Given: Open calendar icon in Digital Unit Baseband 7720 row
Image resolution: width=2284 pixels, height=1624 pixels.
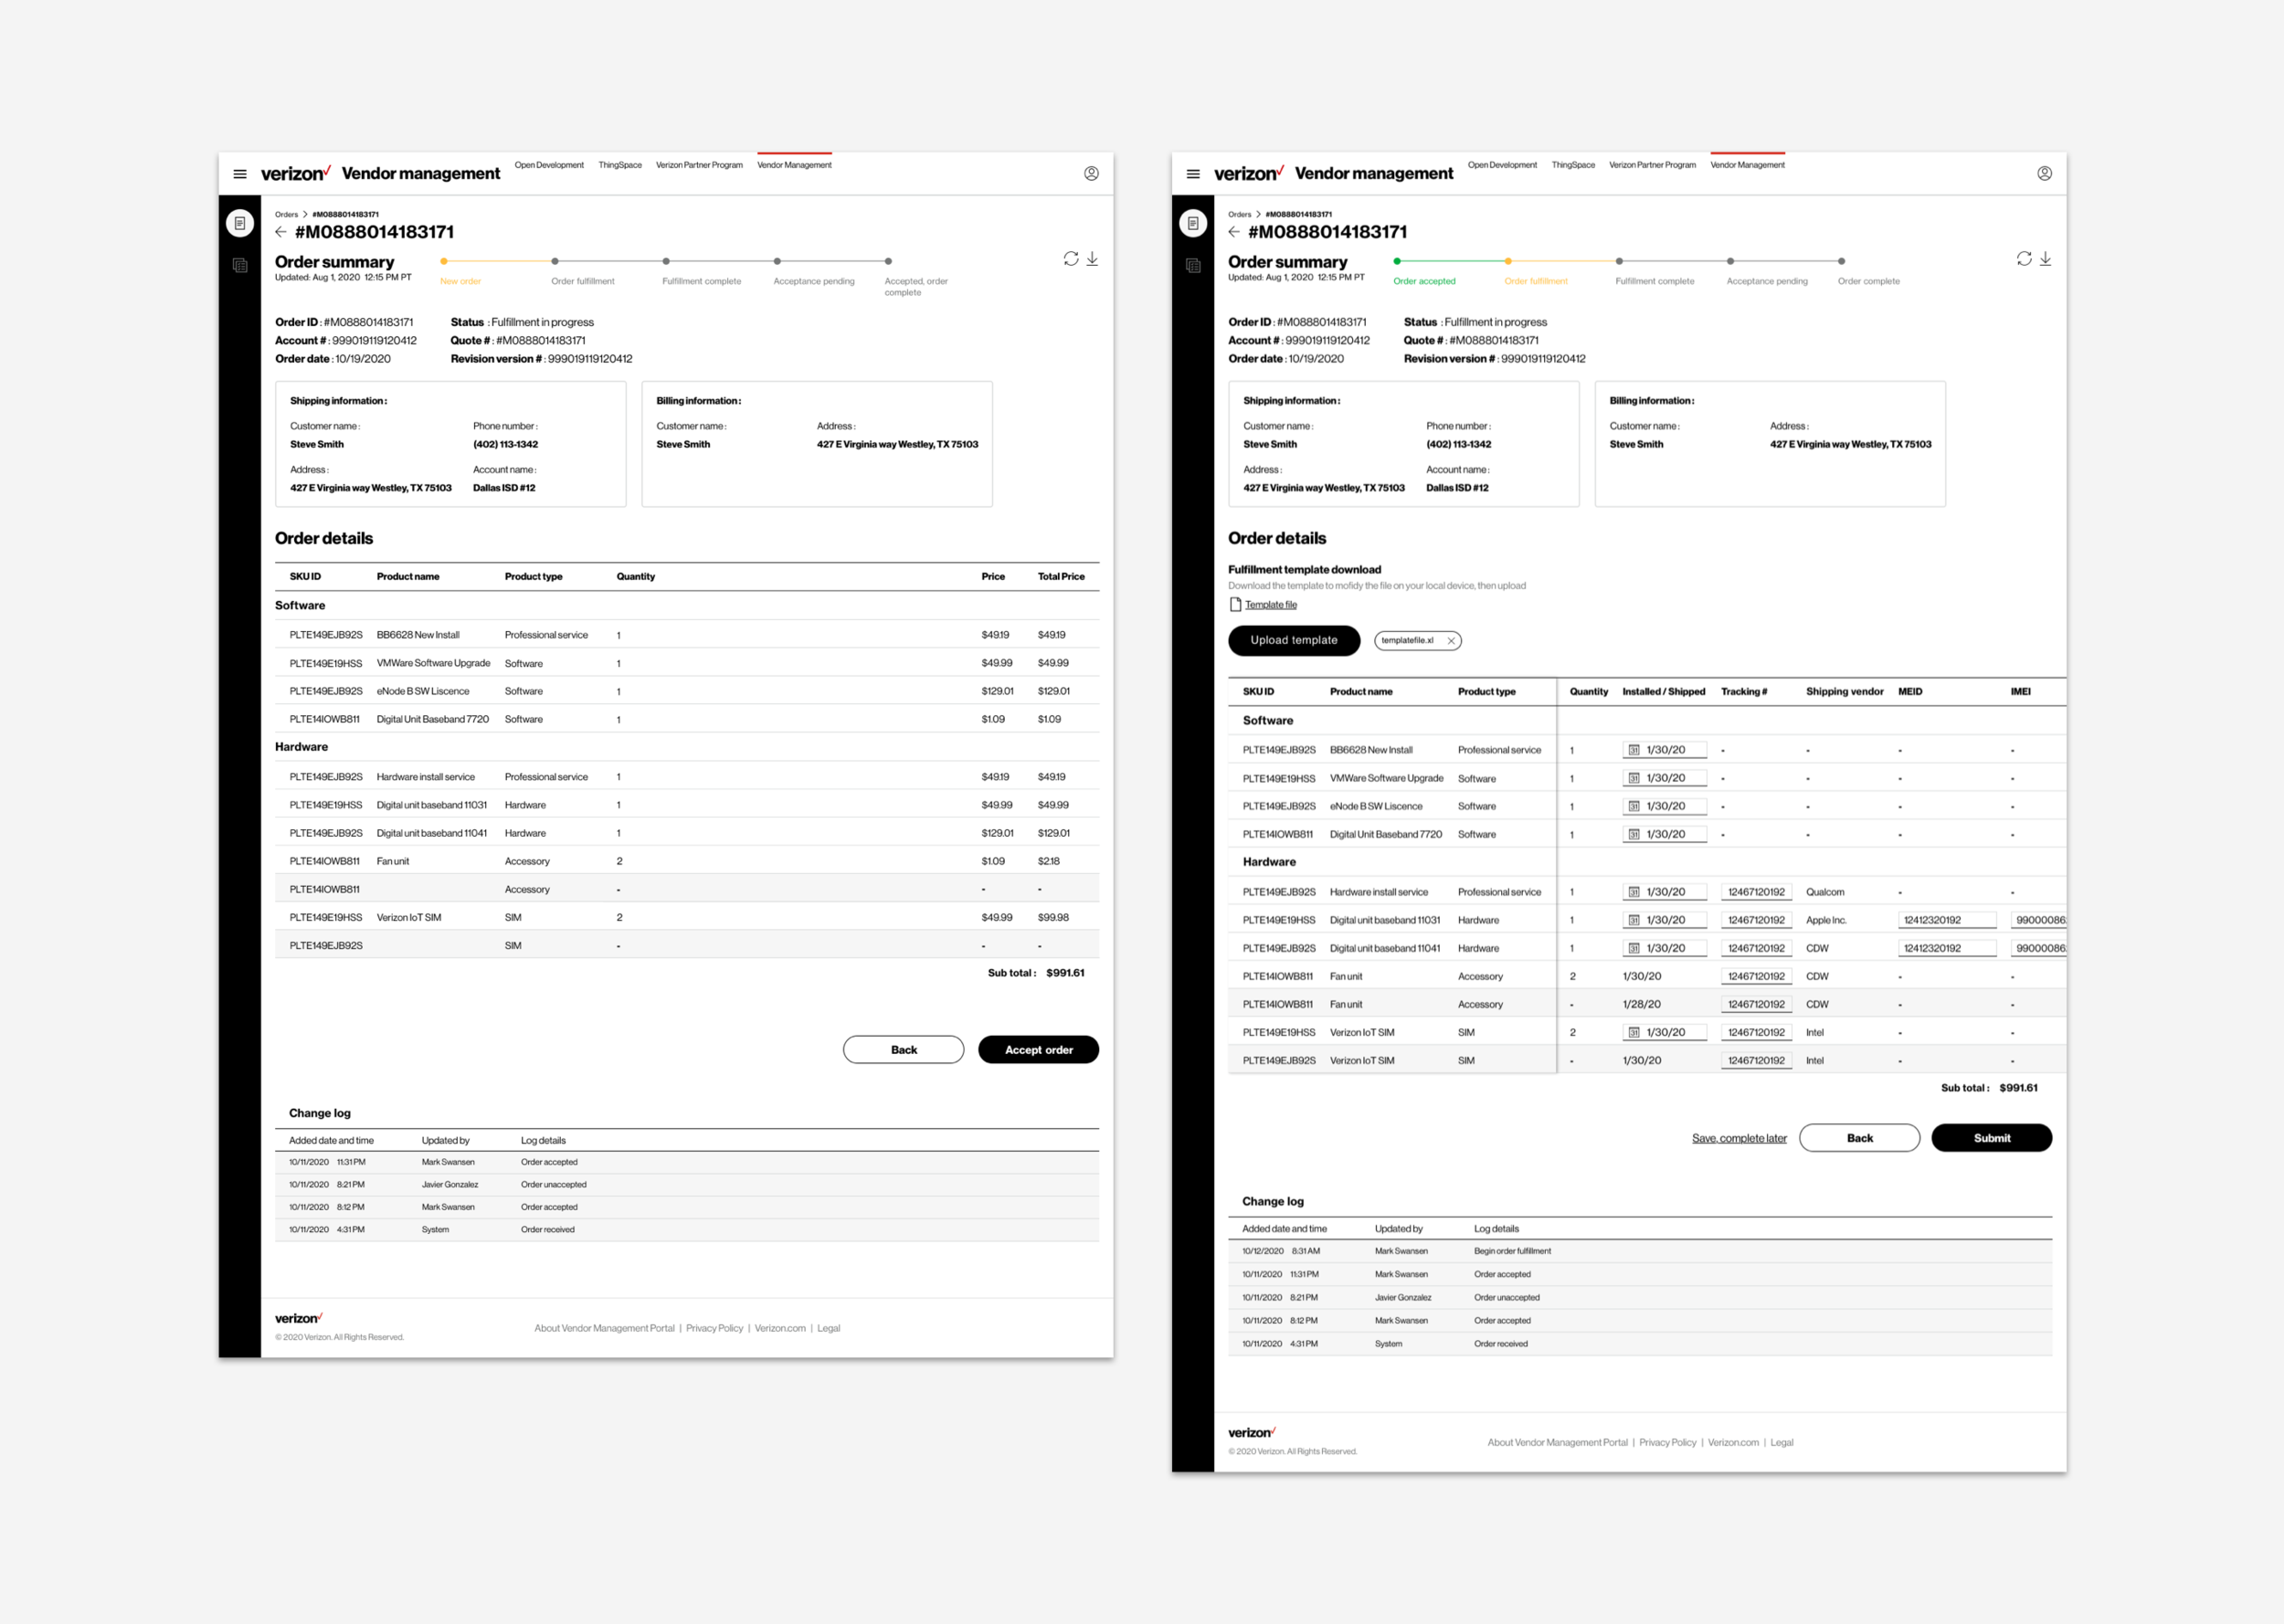Looking at the screenshot, I should pos(1634,834).
